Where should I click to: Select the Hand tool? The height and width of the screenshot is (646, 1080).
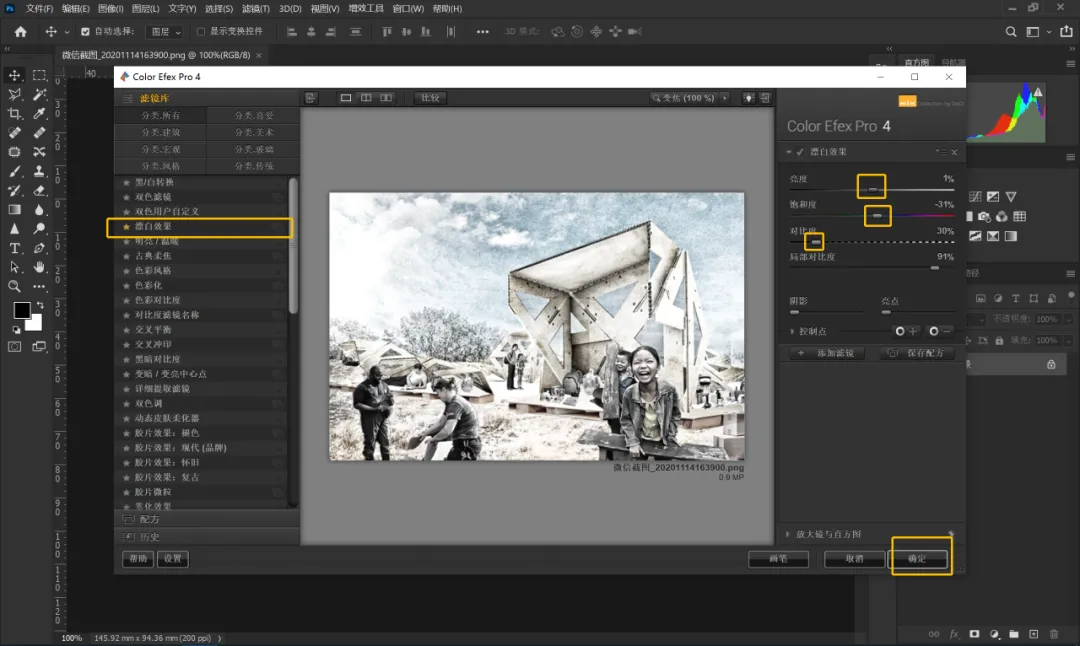click(40, 267)
